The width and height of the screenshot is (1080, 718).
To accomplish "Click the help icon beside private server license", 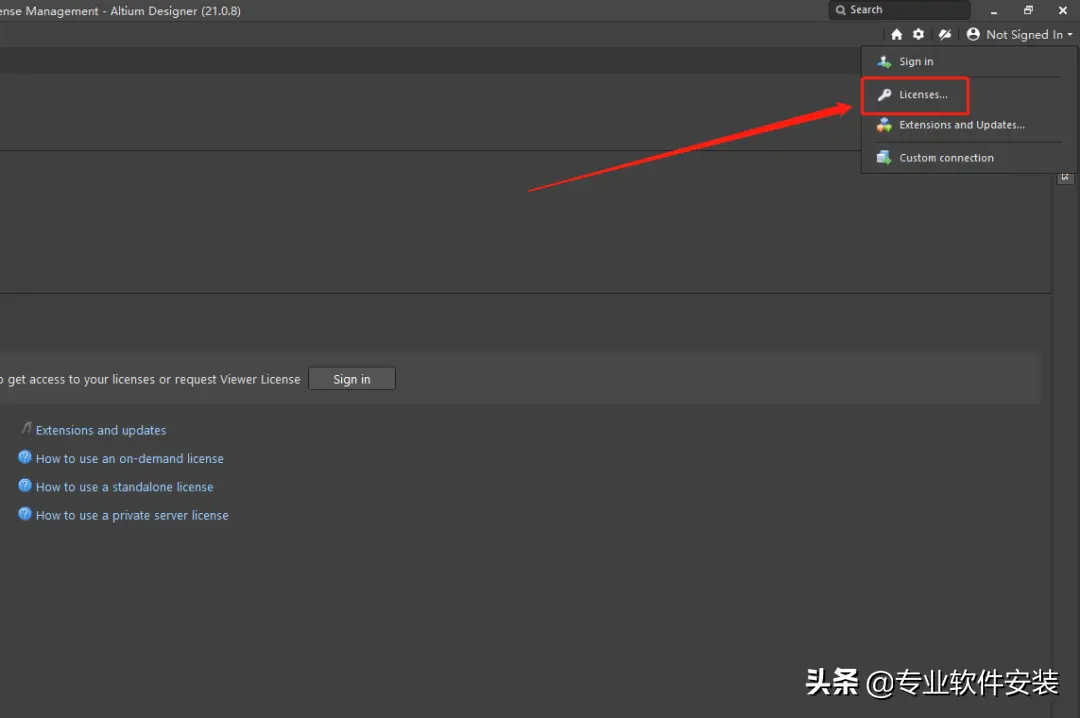I will tap(25, 513).
